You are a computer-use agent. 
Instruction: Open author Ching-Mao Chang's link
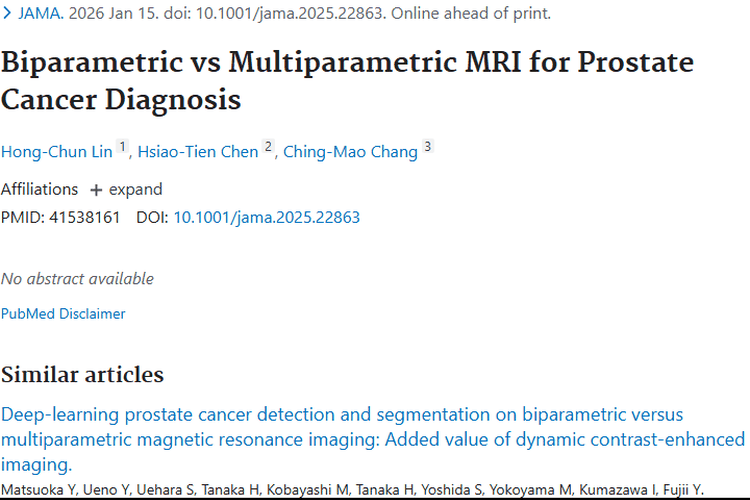pyautogui.click(x=349, y=152)
